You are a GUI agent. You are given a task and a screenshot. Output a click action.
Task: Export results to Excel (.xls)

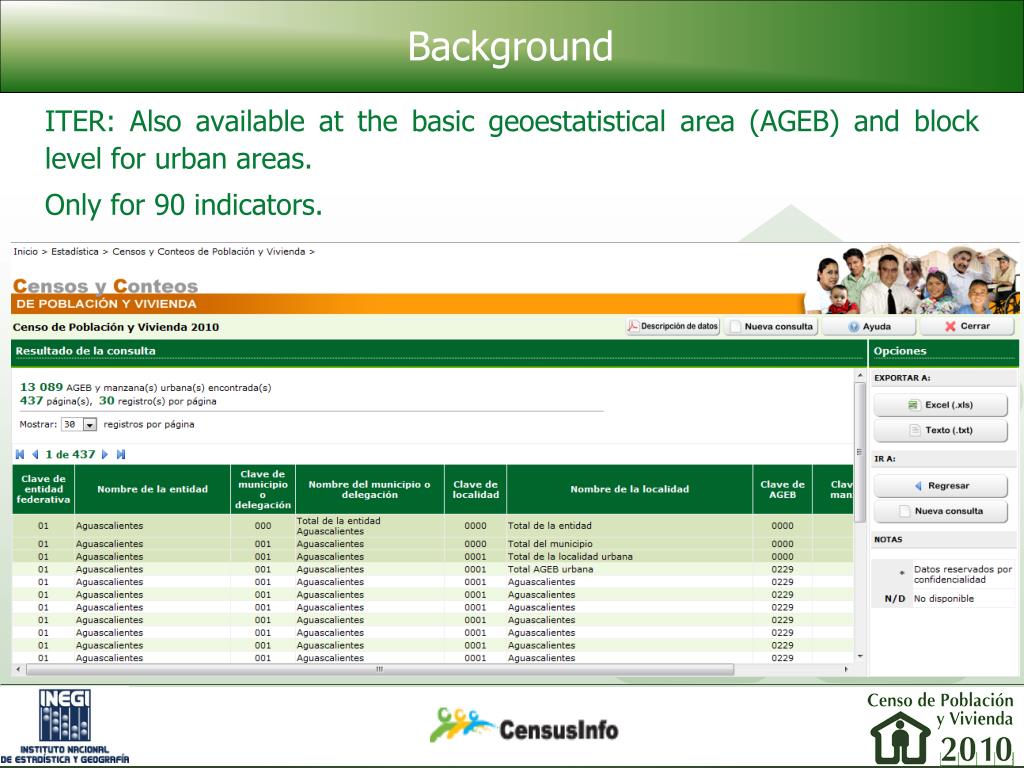click(x=940, y=405)
